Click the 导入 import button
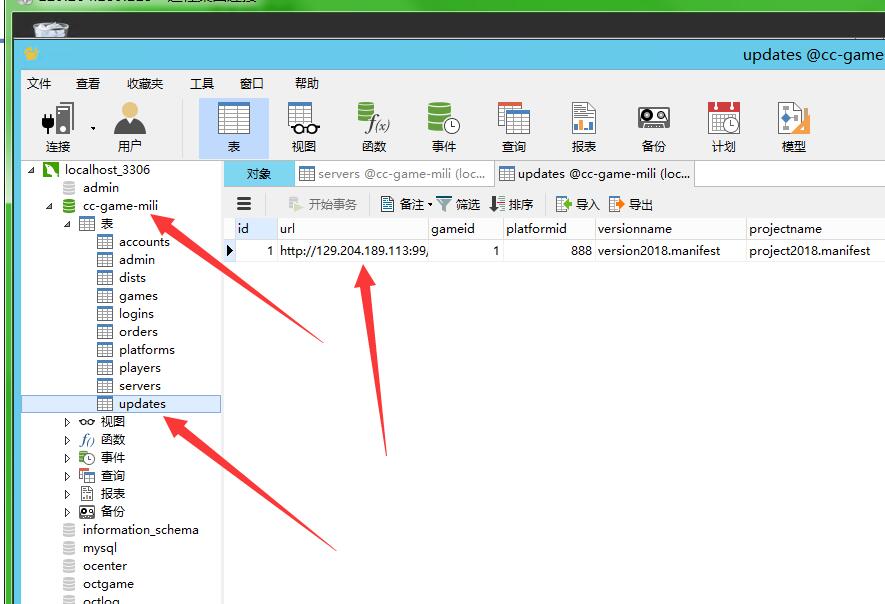The height and width of the screenshot is (604, 885). [577, 204]
